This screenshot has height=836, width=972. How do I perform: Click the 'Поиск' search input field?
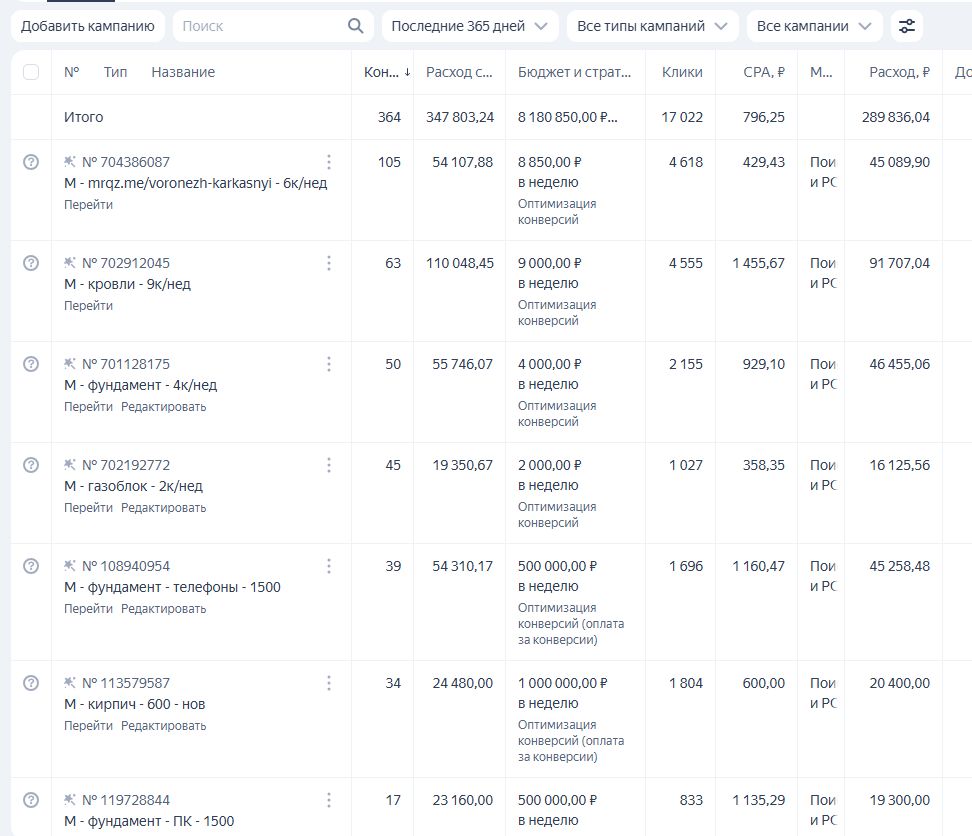point(260,26)
